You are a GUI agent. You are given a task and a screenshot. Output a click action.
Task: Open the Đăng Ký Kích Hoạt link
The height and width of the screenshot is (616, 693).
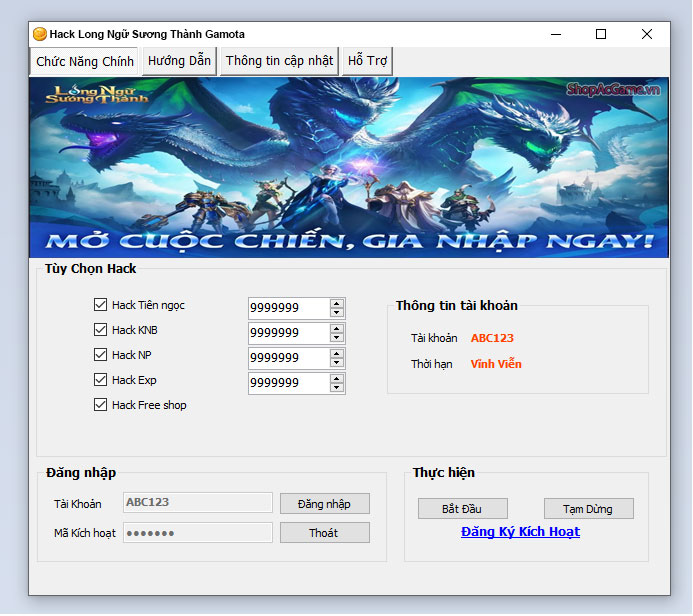tap(520, 532)
